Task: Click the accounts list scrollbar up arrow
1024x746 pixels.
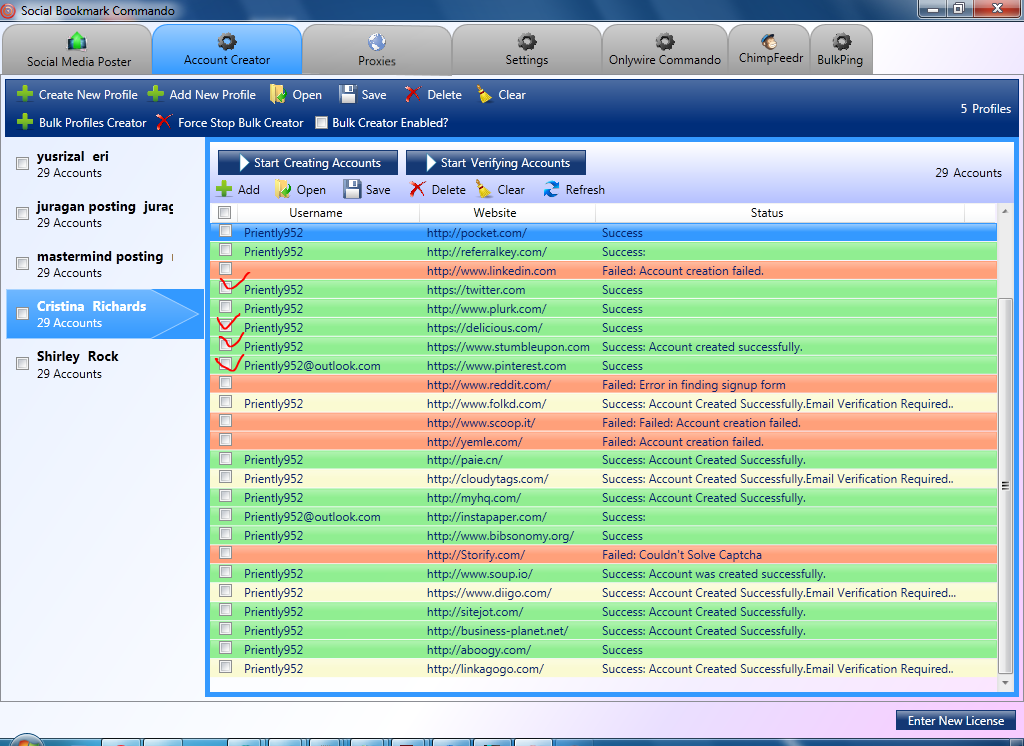Action: click(x=1005, y=212)
